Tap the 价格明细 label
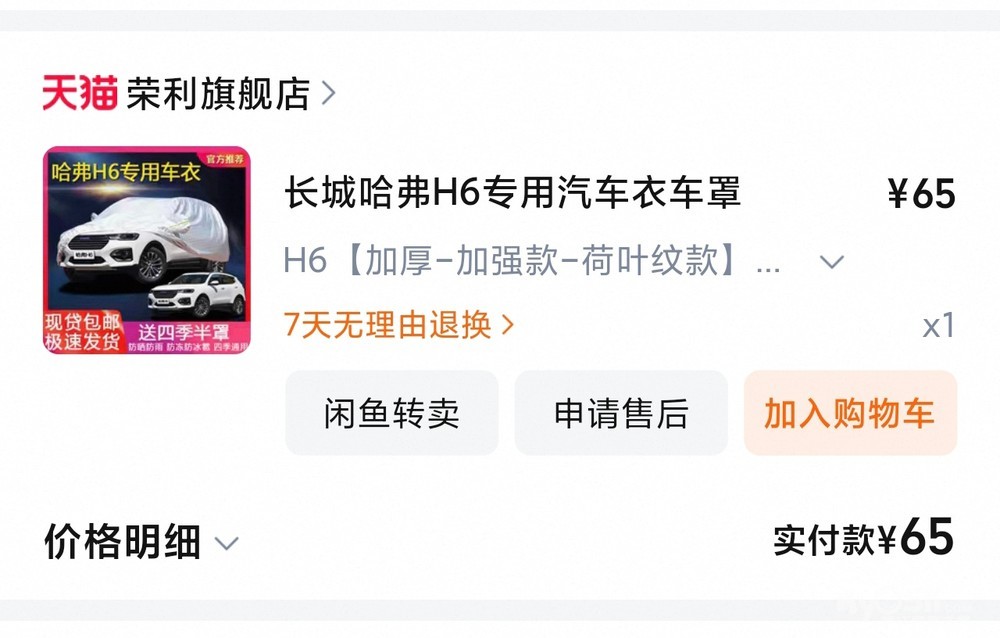 tap(122, 542)
